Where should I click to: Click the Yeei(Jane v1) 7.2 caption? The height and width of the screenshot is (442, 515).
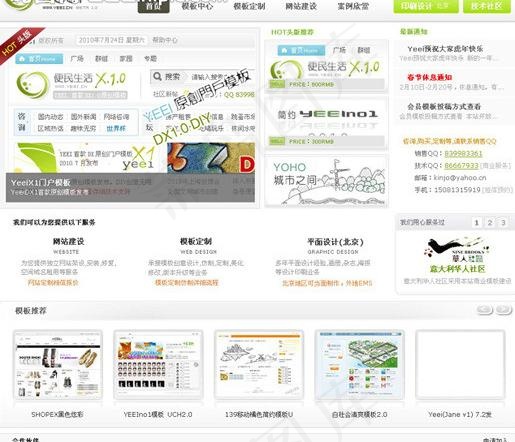pos(460,415)
